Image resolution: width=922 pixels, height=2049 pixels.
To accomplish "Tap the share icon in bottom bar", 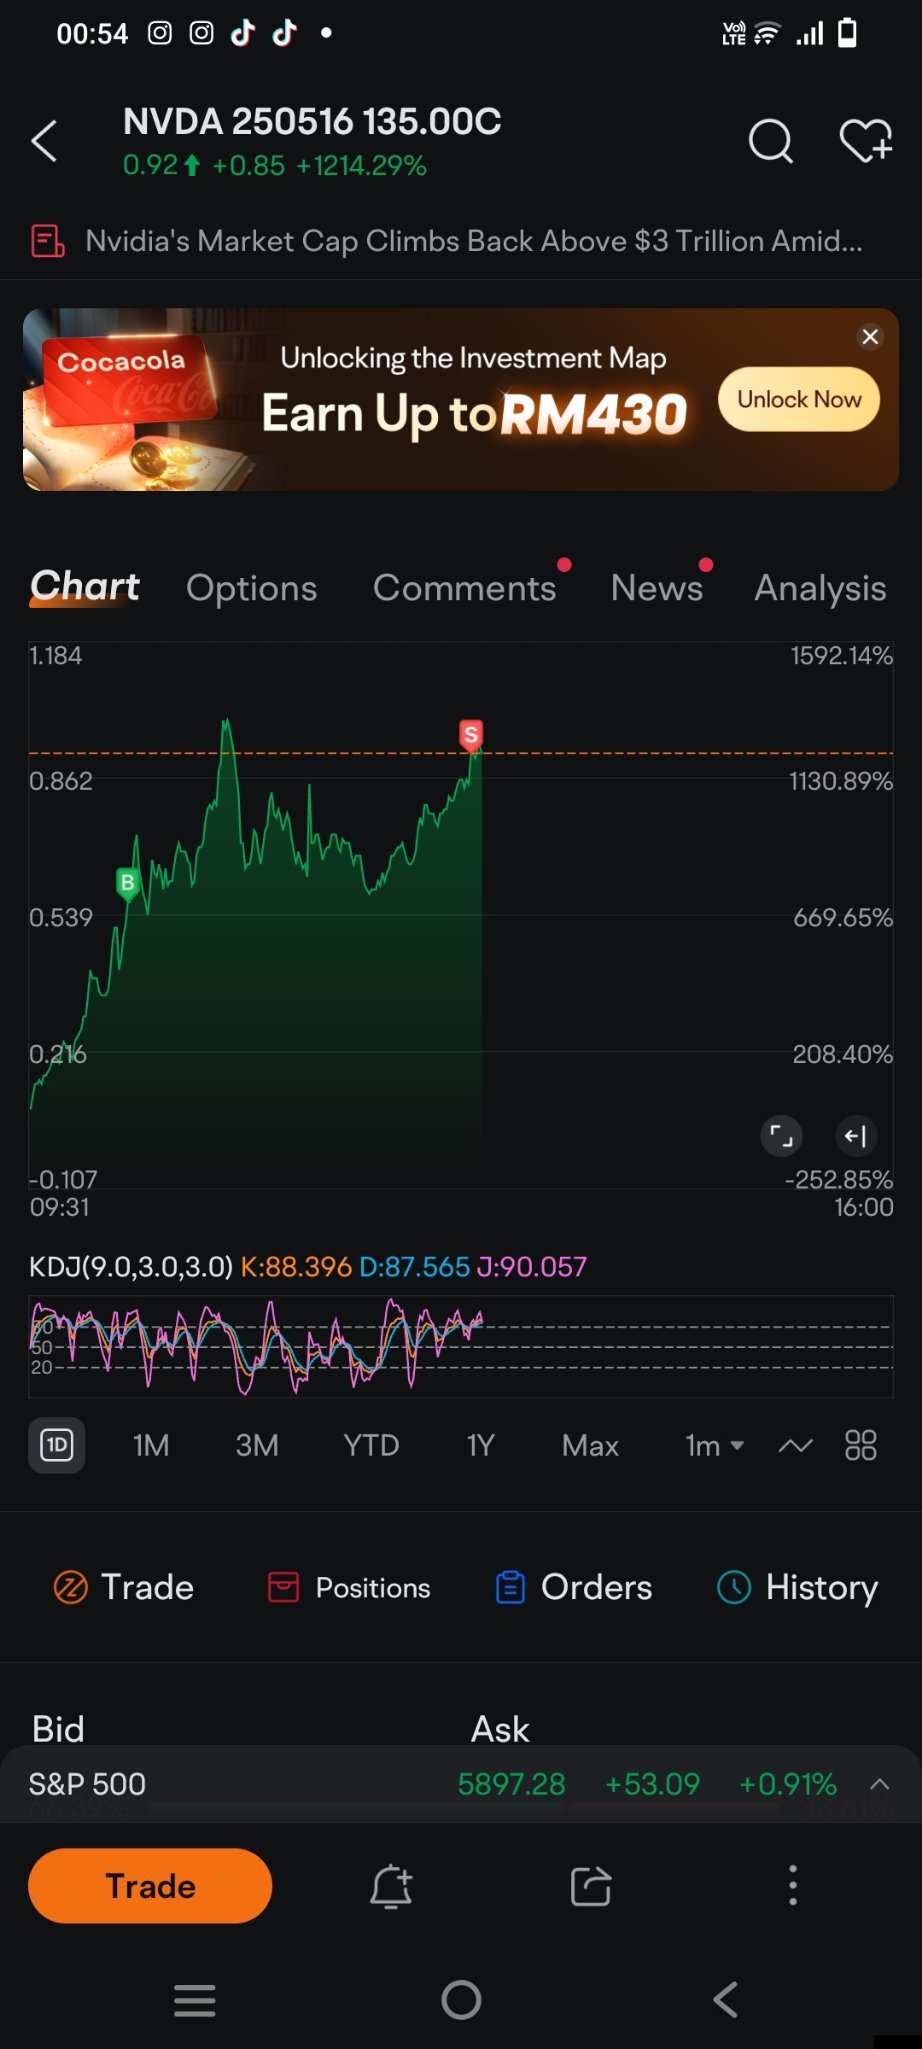I will (x=591, y=1886).
